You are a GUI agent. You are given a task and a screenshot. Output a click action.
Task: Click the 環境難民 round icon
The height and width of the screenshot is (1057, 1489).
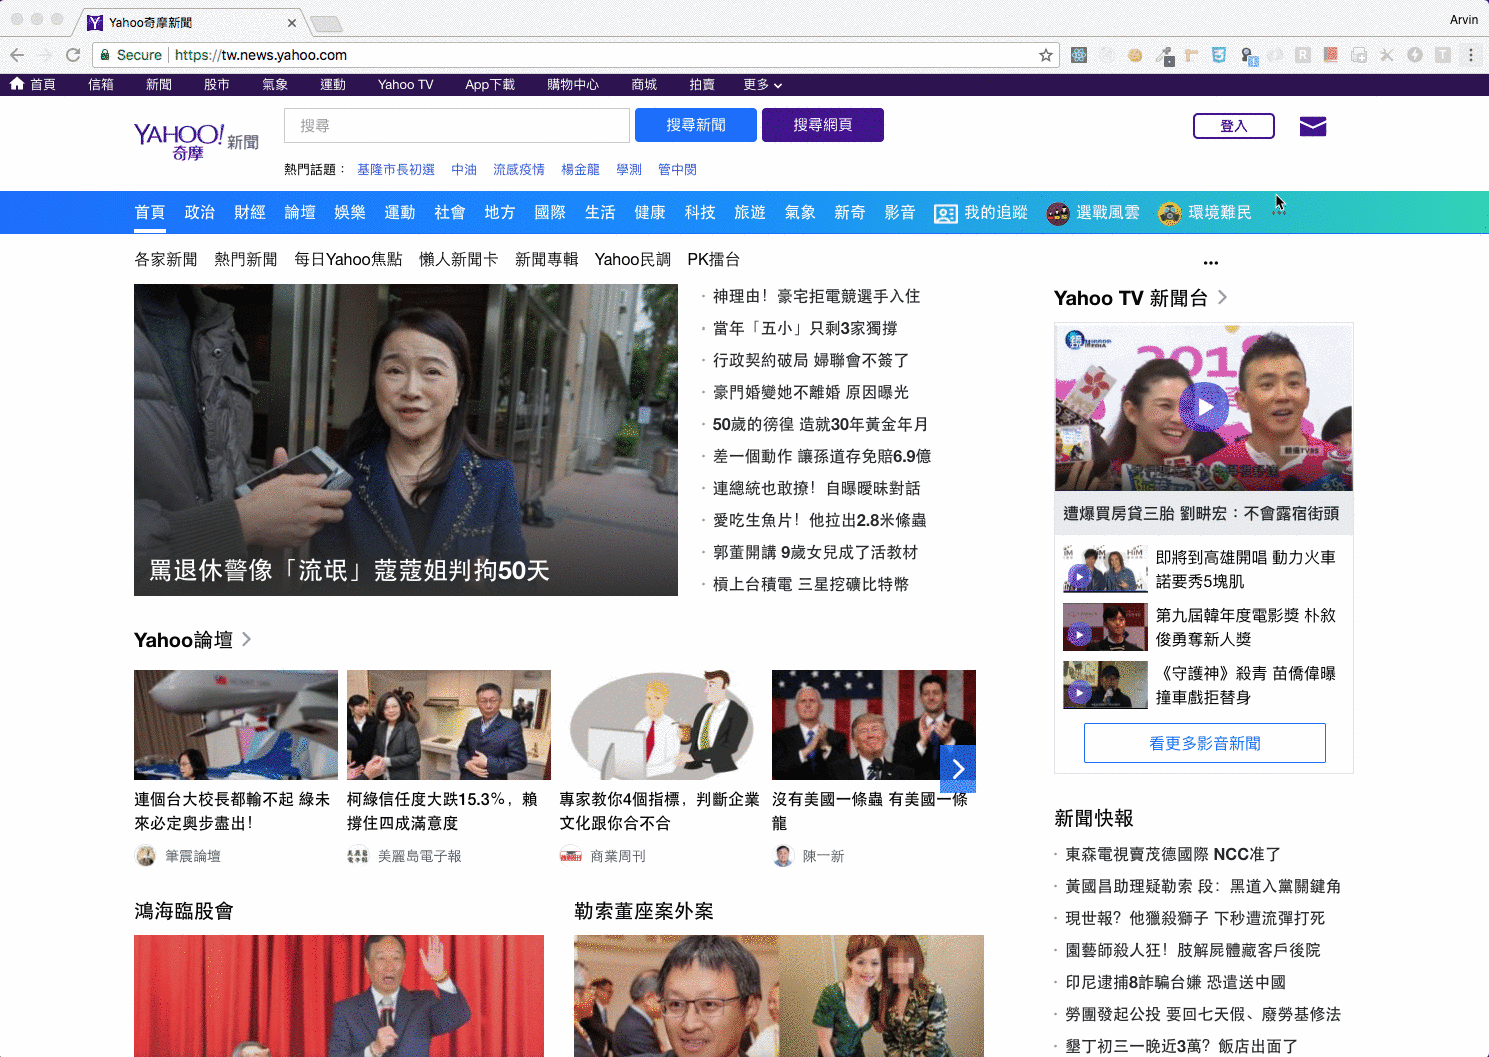pos(1170,213)
